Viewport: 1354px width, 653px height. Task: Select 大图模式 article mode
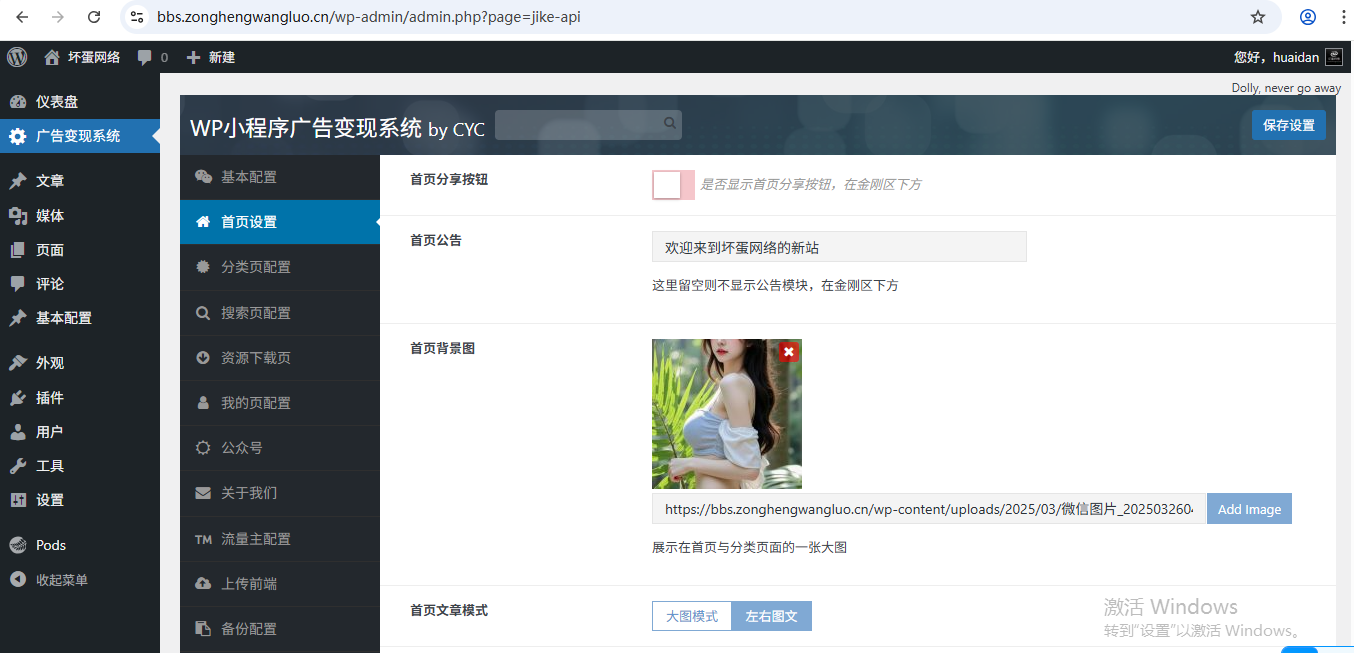[x=692, y=616]
